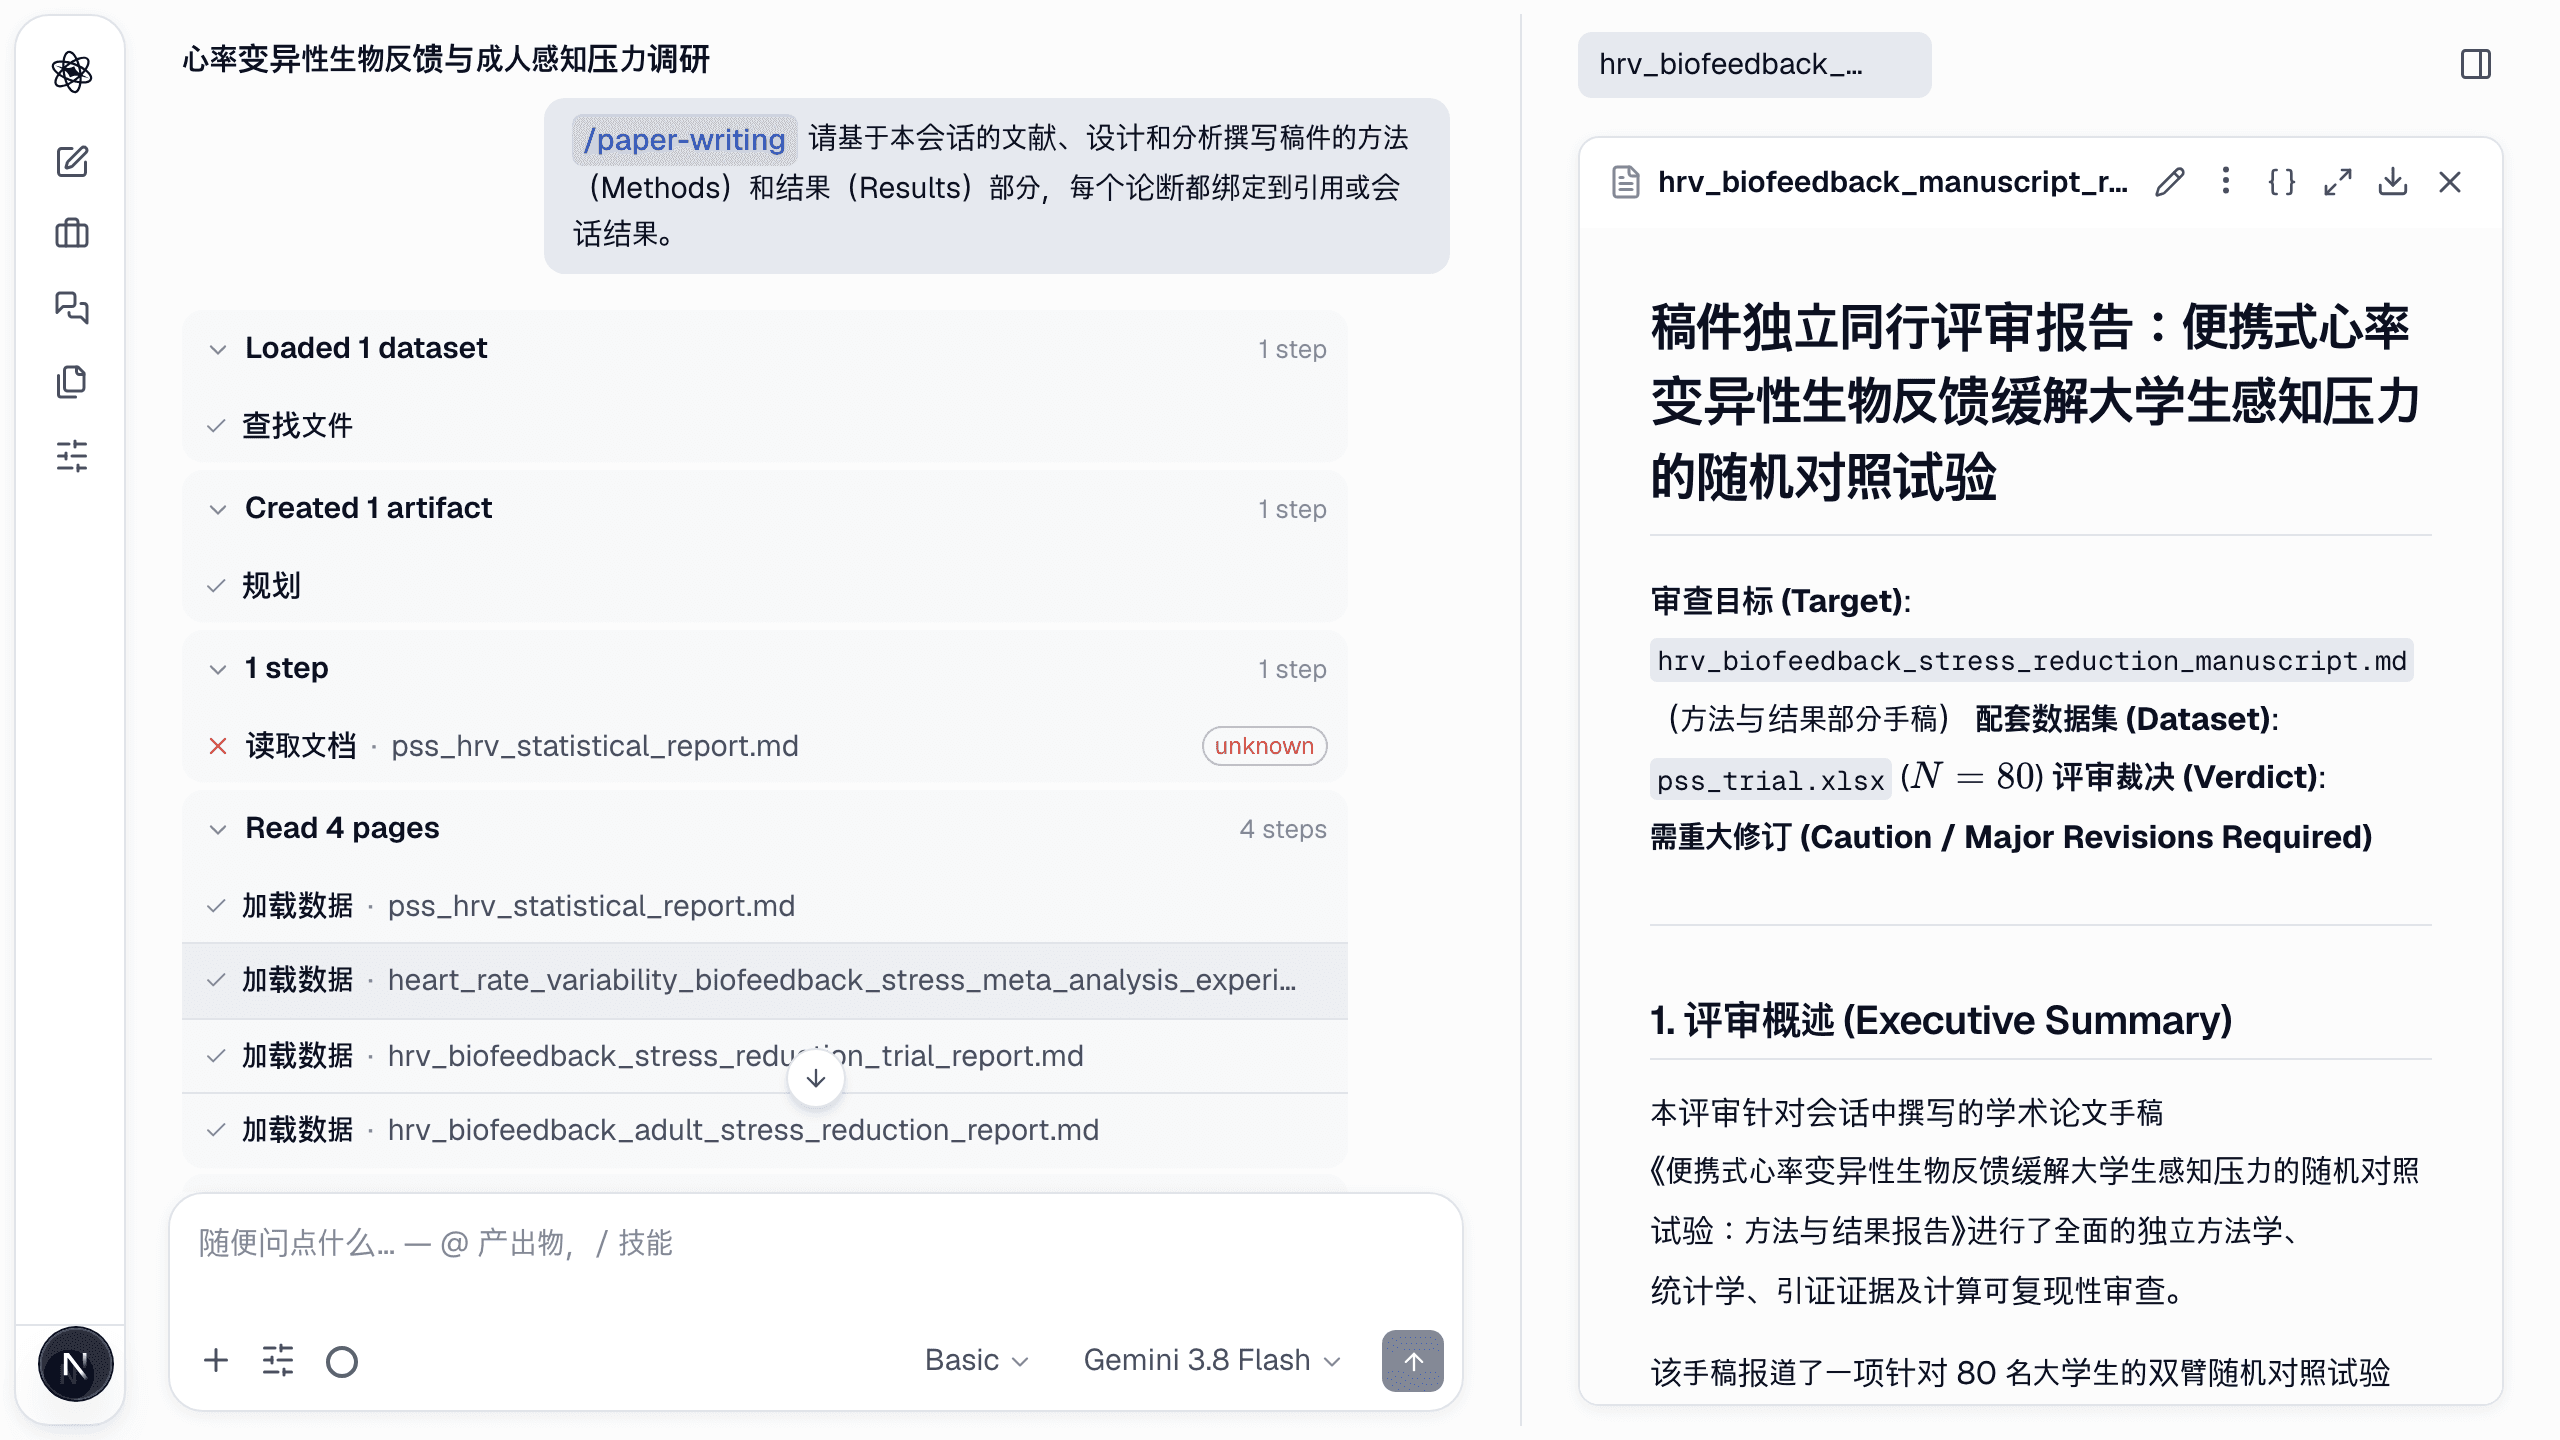The image size is (2560, 1440).
Task: Click the unknown status badge
Action: [x=1264, y=746]
